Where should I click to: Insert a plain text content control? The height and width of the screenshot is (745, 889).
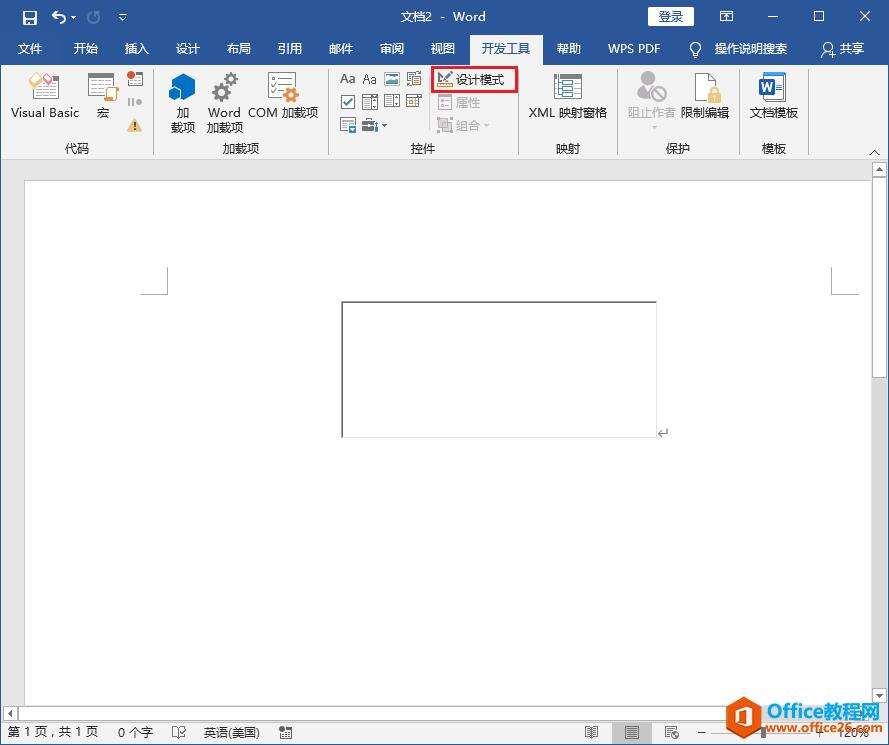point(370,79)
